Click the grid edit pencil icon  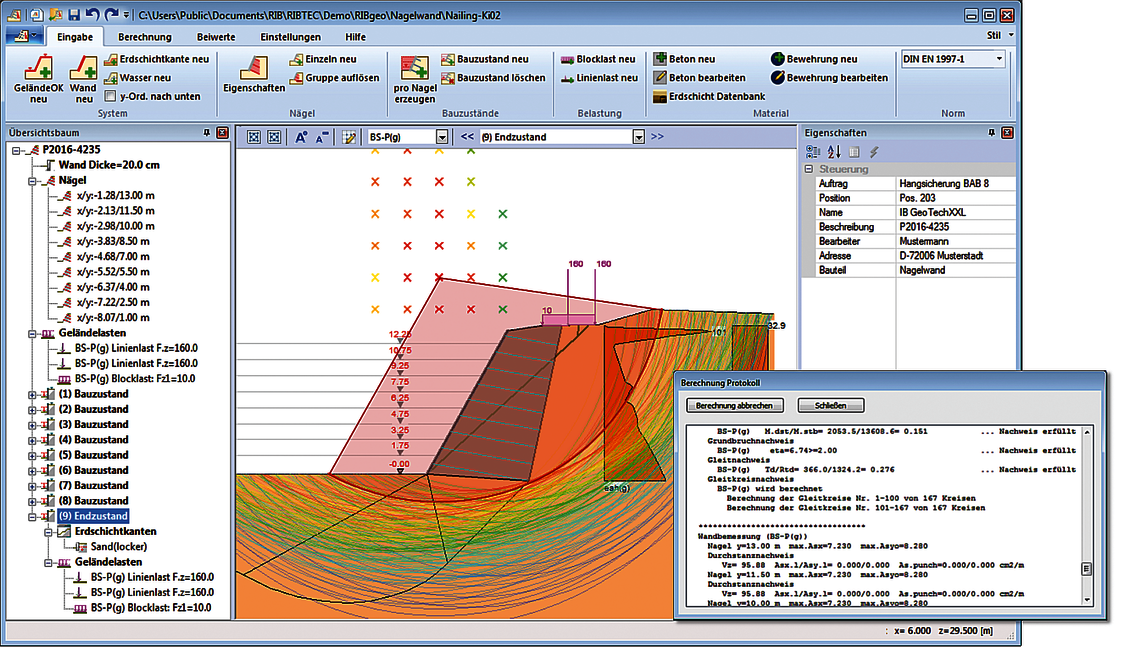click(349, 137)
